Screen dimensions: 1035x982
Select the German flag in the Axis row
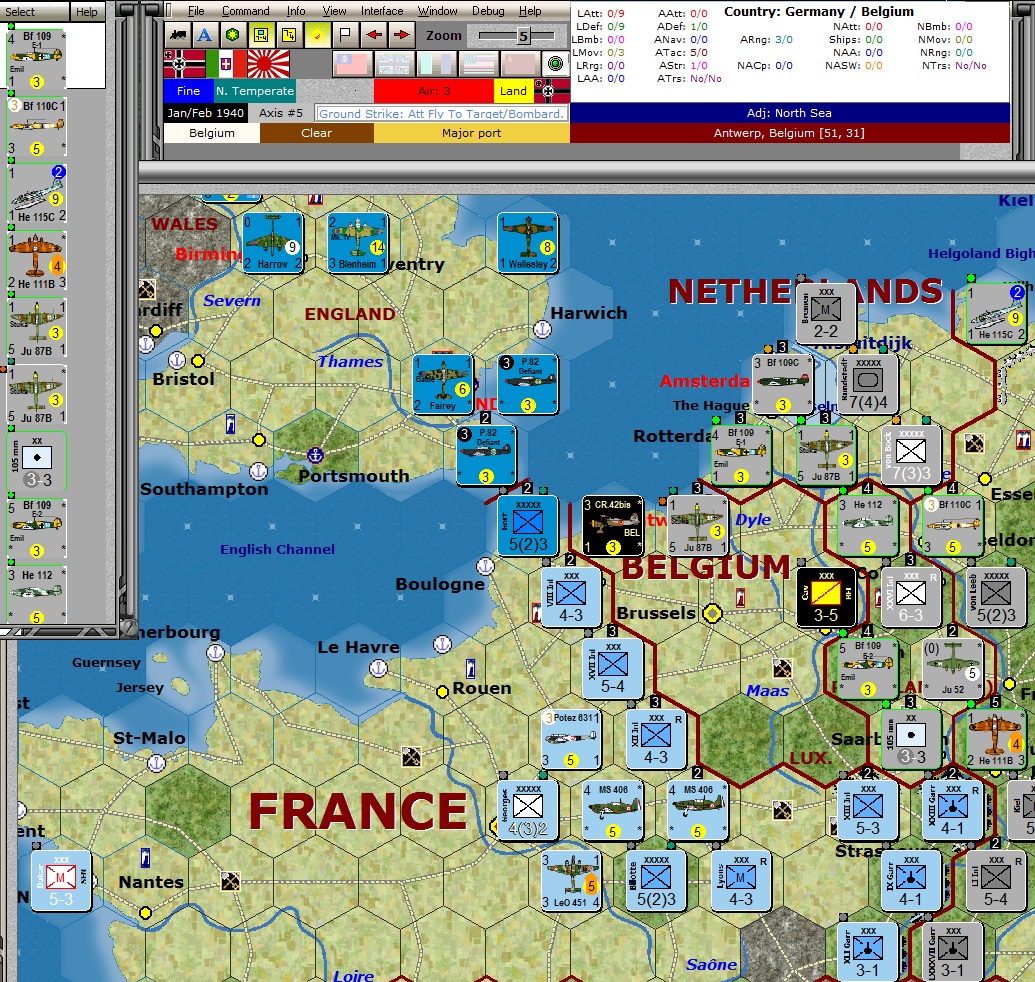[x=184, y=64]
